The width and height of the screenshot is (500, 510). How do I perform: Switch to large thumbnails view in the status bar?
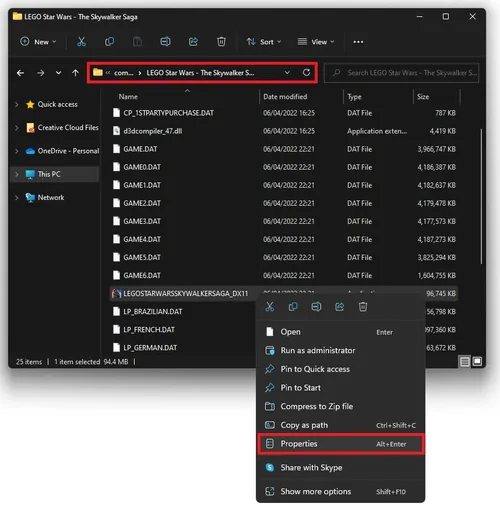(477, 361)
